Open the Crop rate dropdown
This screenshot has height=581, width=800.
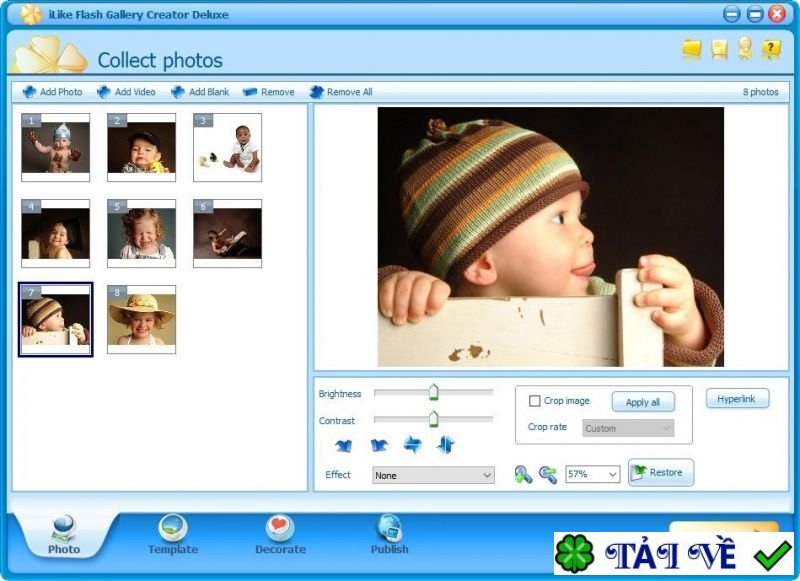coord(627,427)
